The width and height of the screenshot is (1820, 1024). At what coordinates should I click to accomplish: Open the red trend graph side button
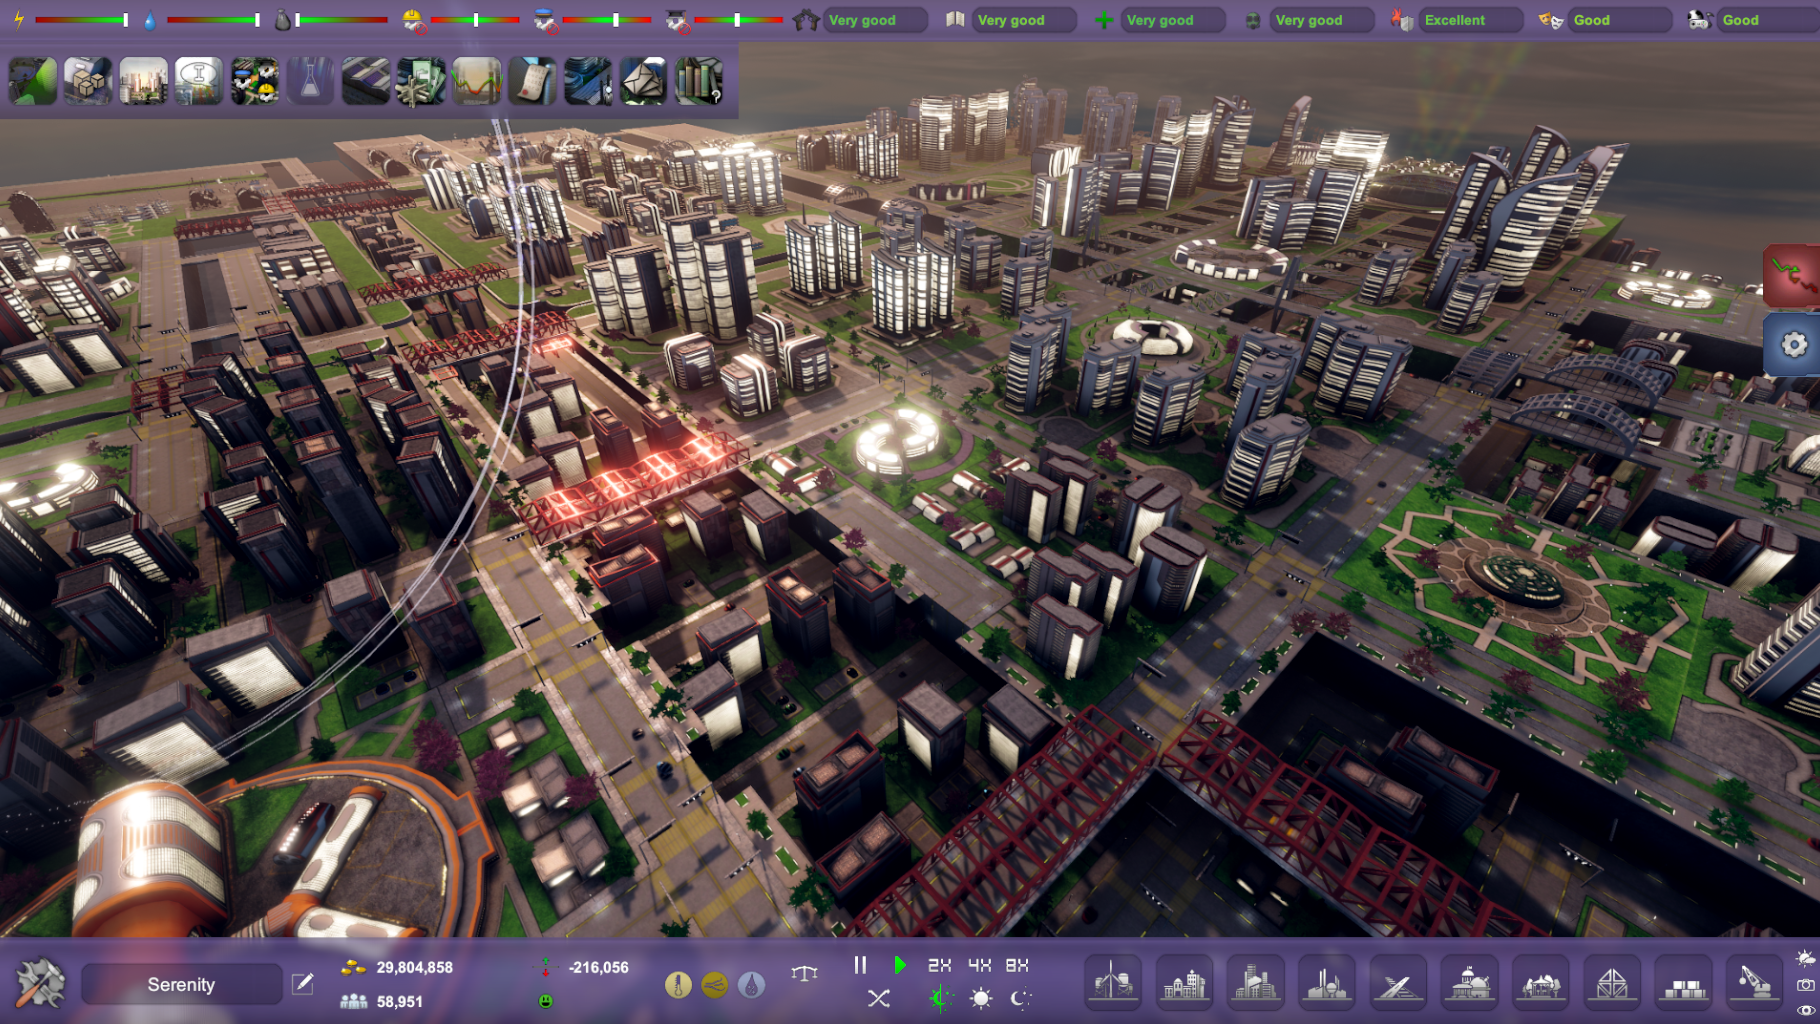1792,275
